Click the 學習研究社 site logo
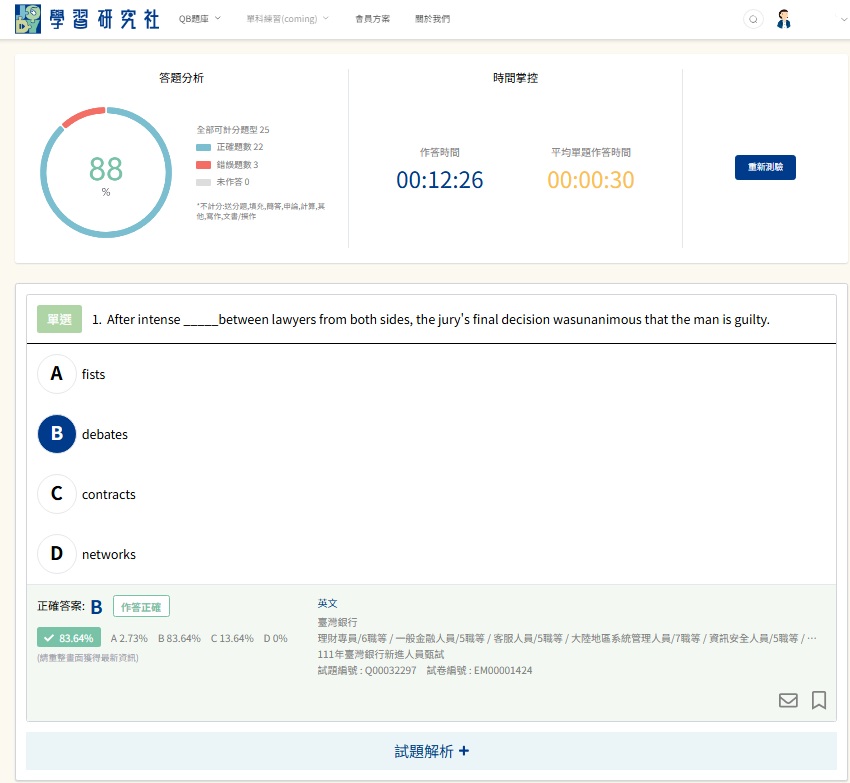The image size is (850, 783). pyautogui.click(x=87, y=19)
